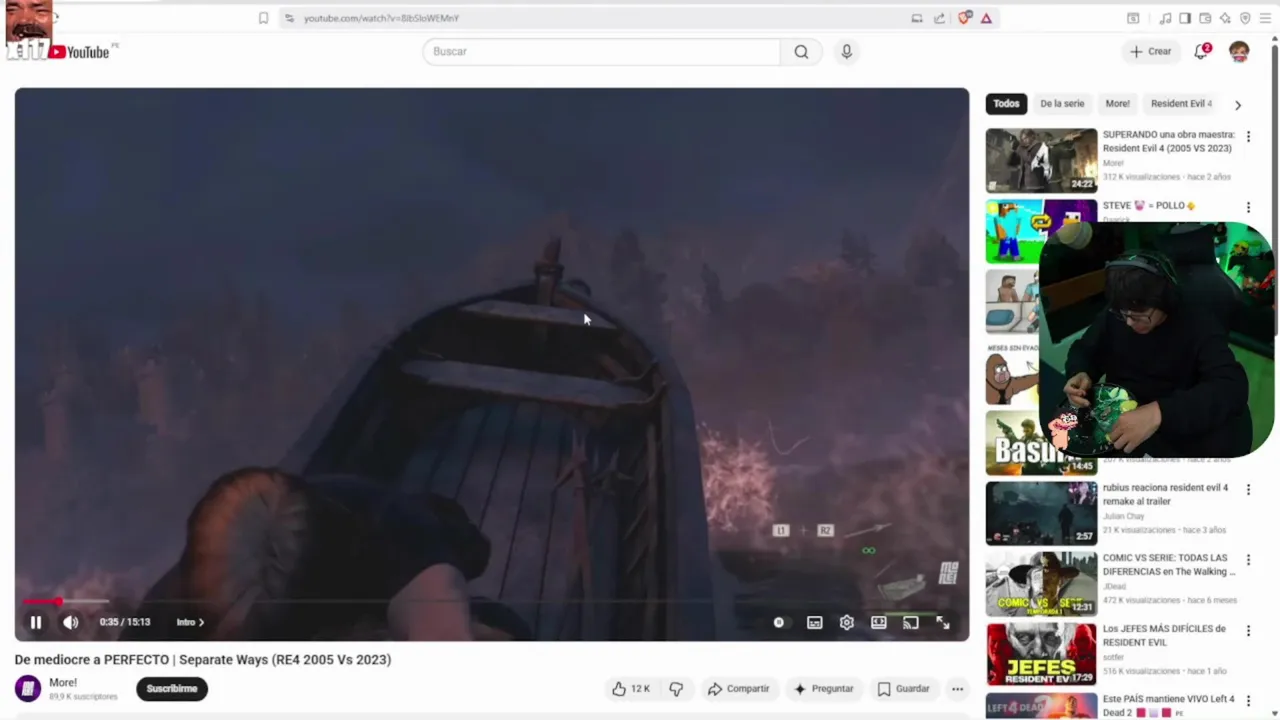Open Los JEFES MÁS DIFÍCILES video title
This screenshot has height=720, width=1280.
click(1164, 635)
